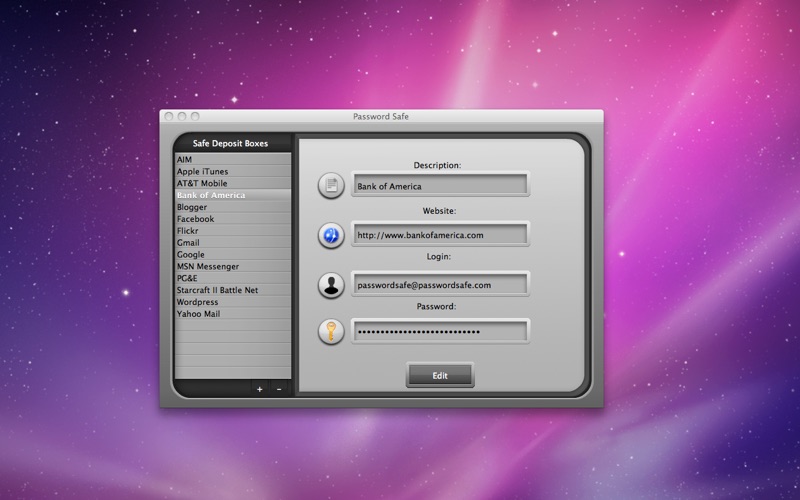The width and height of the screenshot is (800, 500).
Task: Click the Description field showing Bank of America
Action: tap(439, 186)
